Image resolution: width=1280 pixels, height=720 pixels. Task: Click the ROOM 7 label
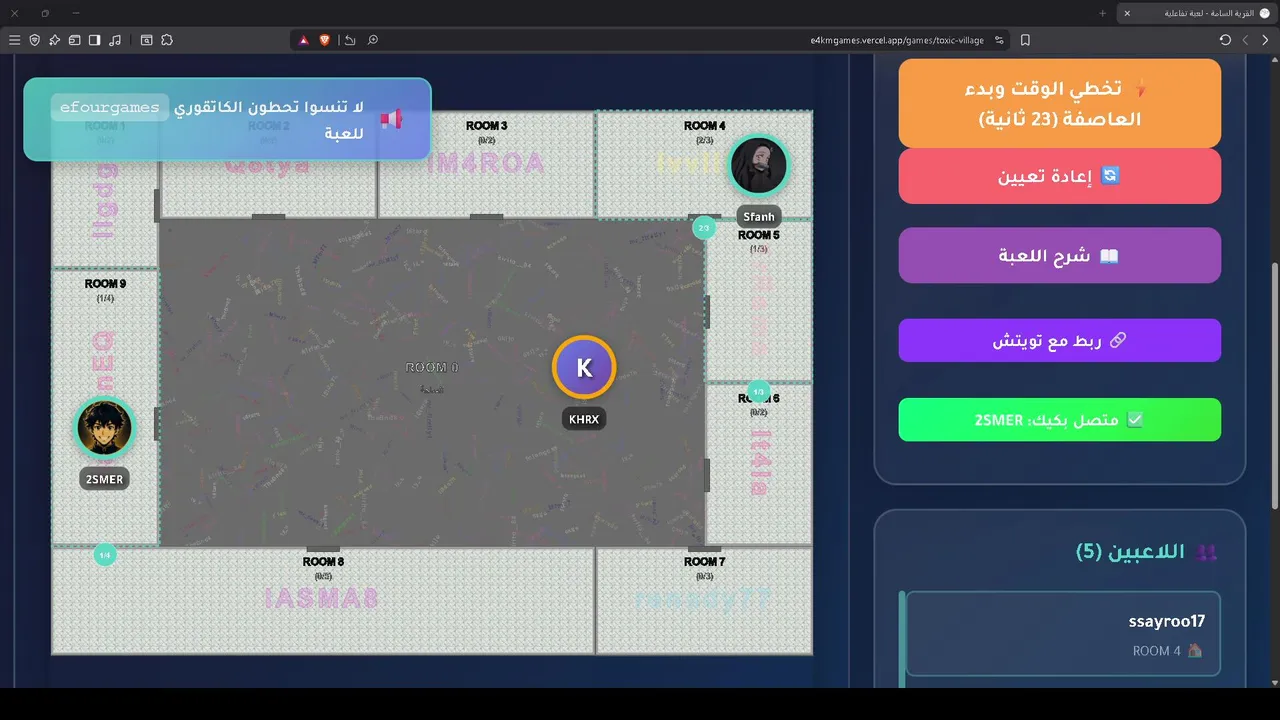click(705, 562)
